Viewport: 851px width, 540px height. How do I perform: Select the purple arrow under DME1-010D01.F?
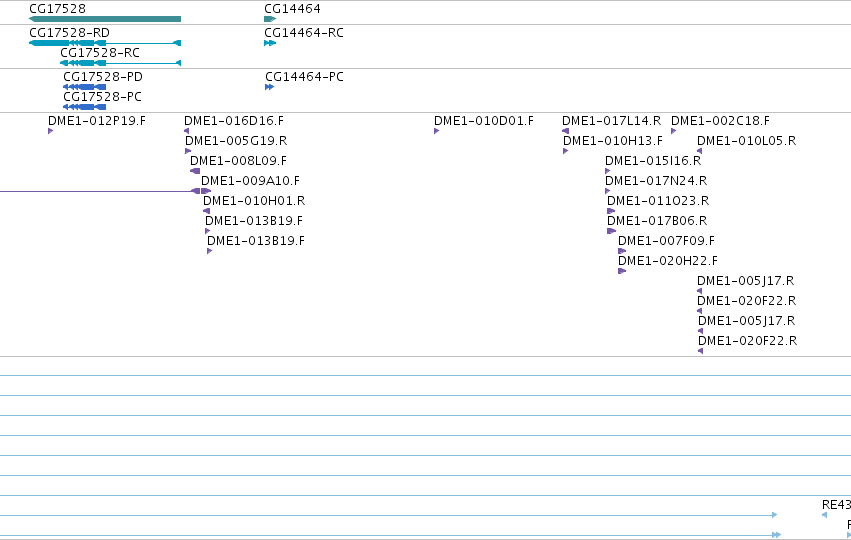(x=436, y=131)
